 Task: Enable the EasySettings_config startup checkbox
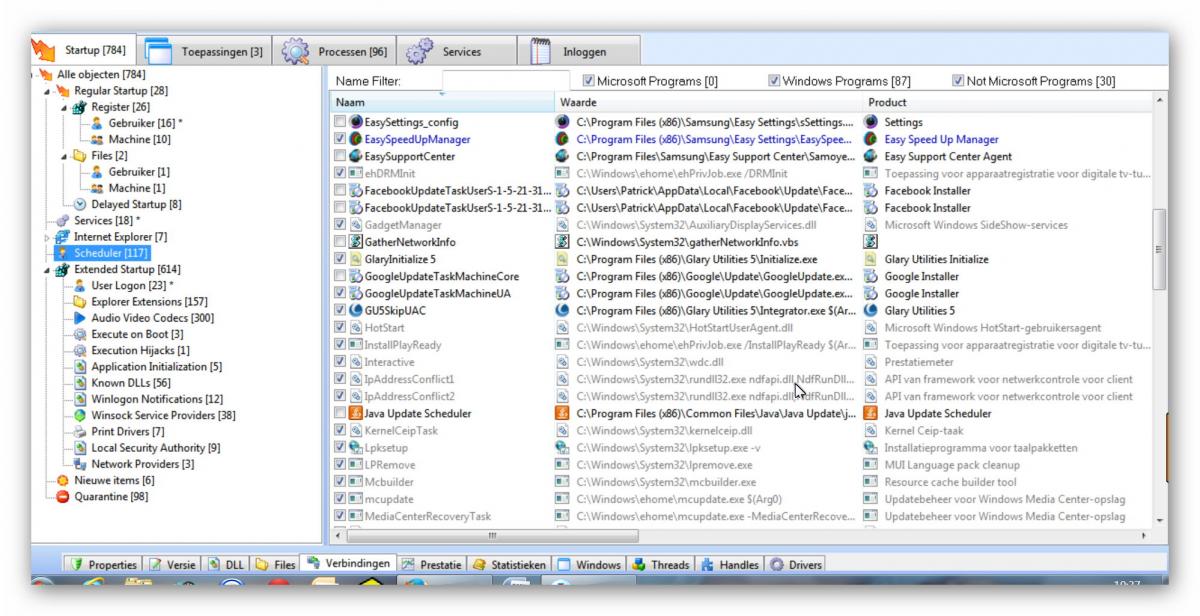340,122
